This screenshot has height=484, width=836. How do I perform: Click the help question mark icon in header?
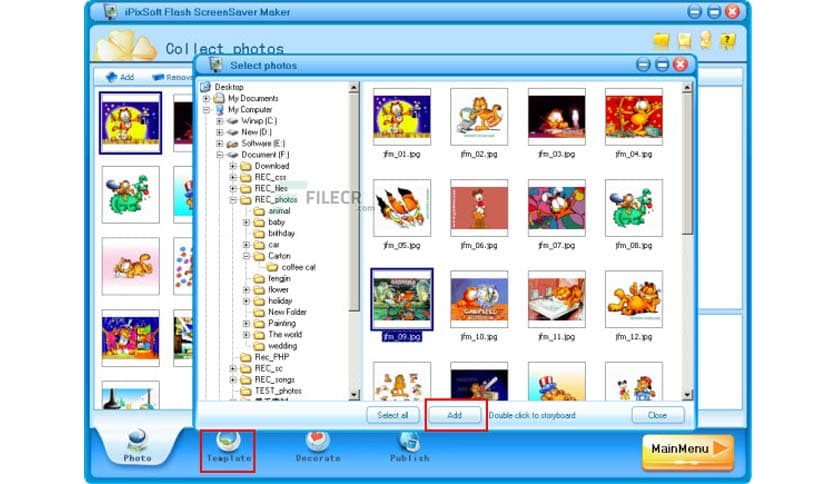[x=727, y=41]
